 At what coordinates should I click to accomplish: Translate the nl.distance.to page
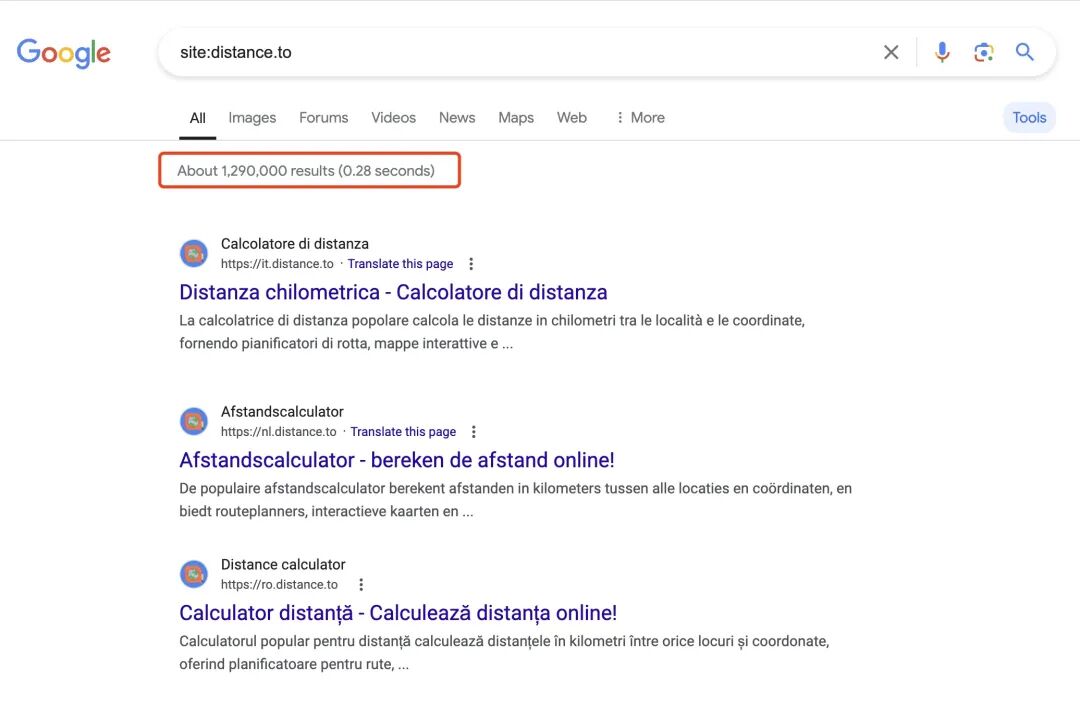[403, 432]
